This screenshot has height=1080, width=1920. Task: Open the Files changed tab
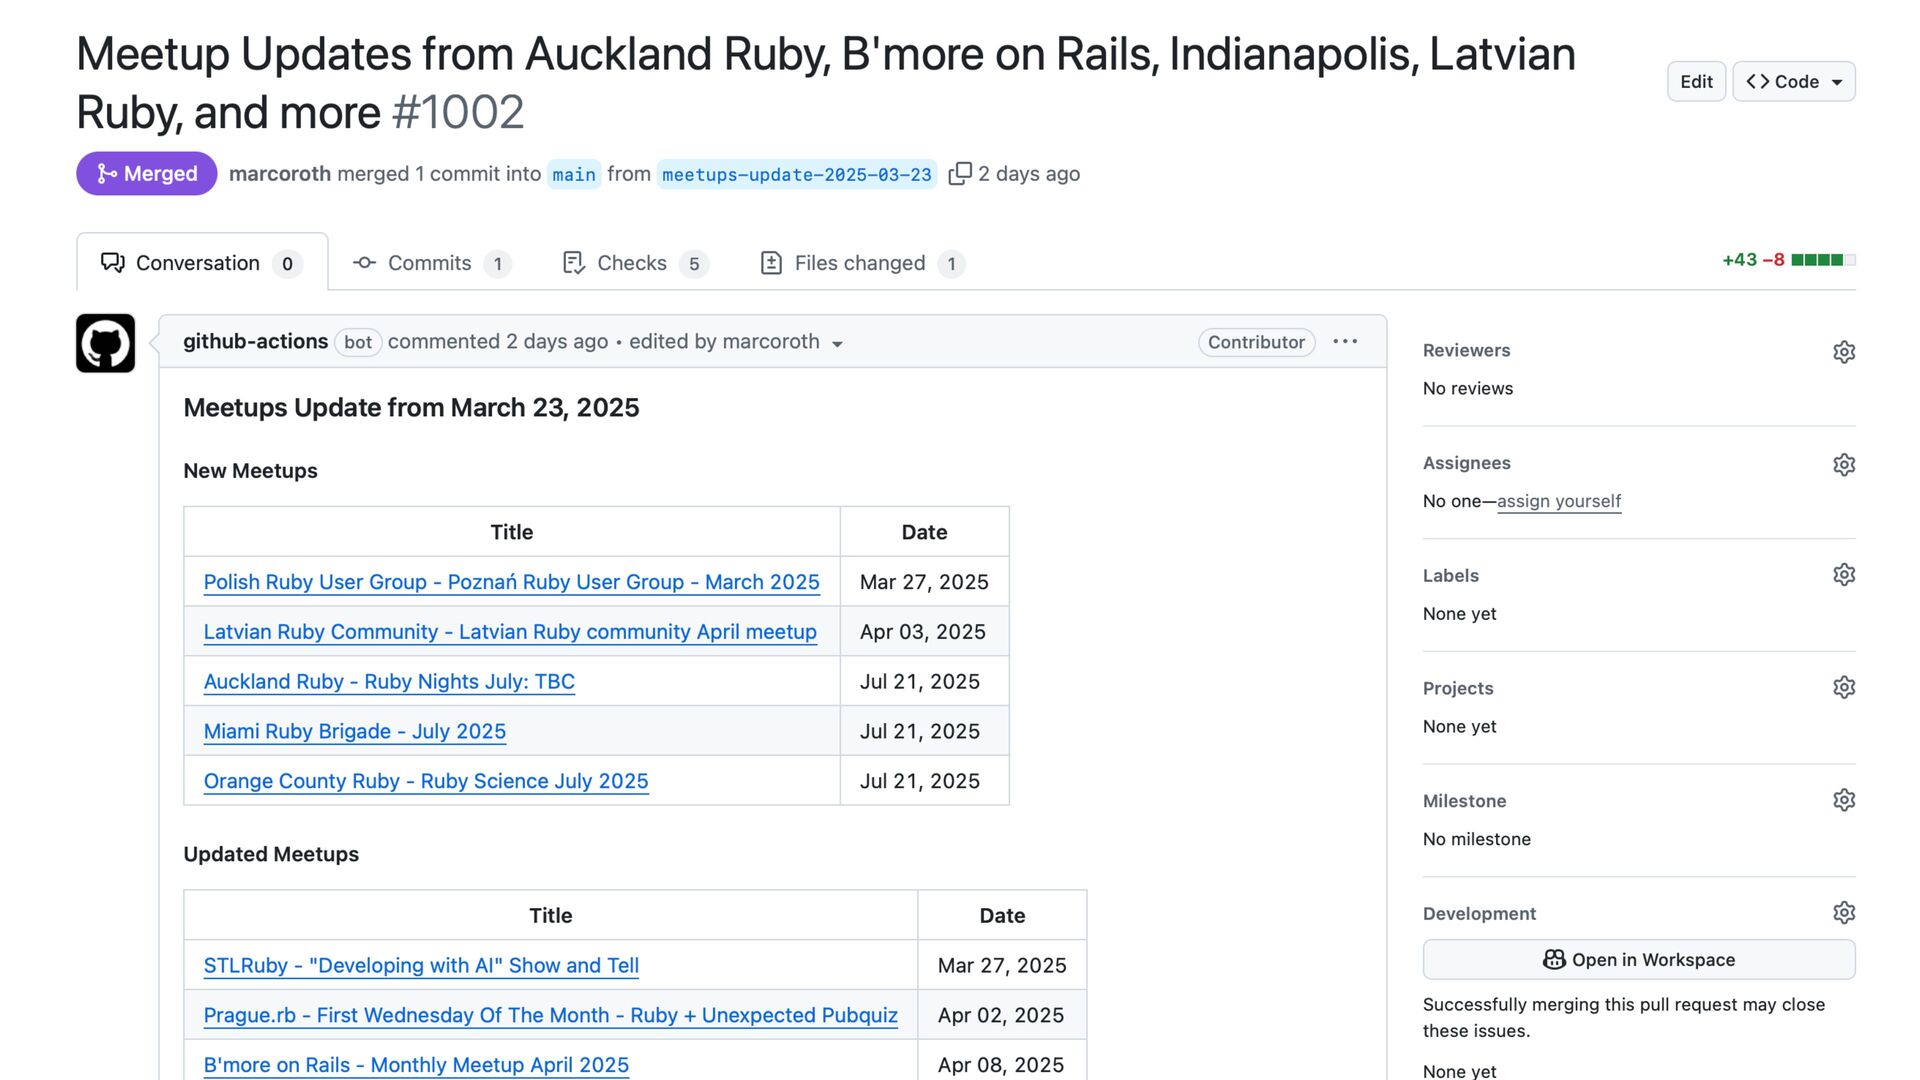(x=860, y=263)
